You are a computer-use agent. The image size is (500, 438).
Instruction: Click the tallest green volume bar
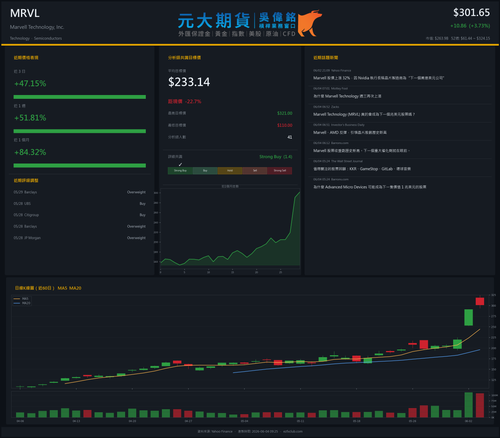[x=469, y=405]
